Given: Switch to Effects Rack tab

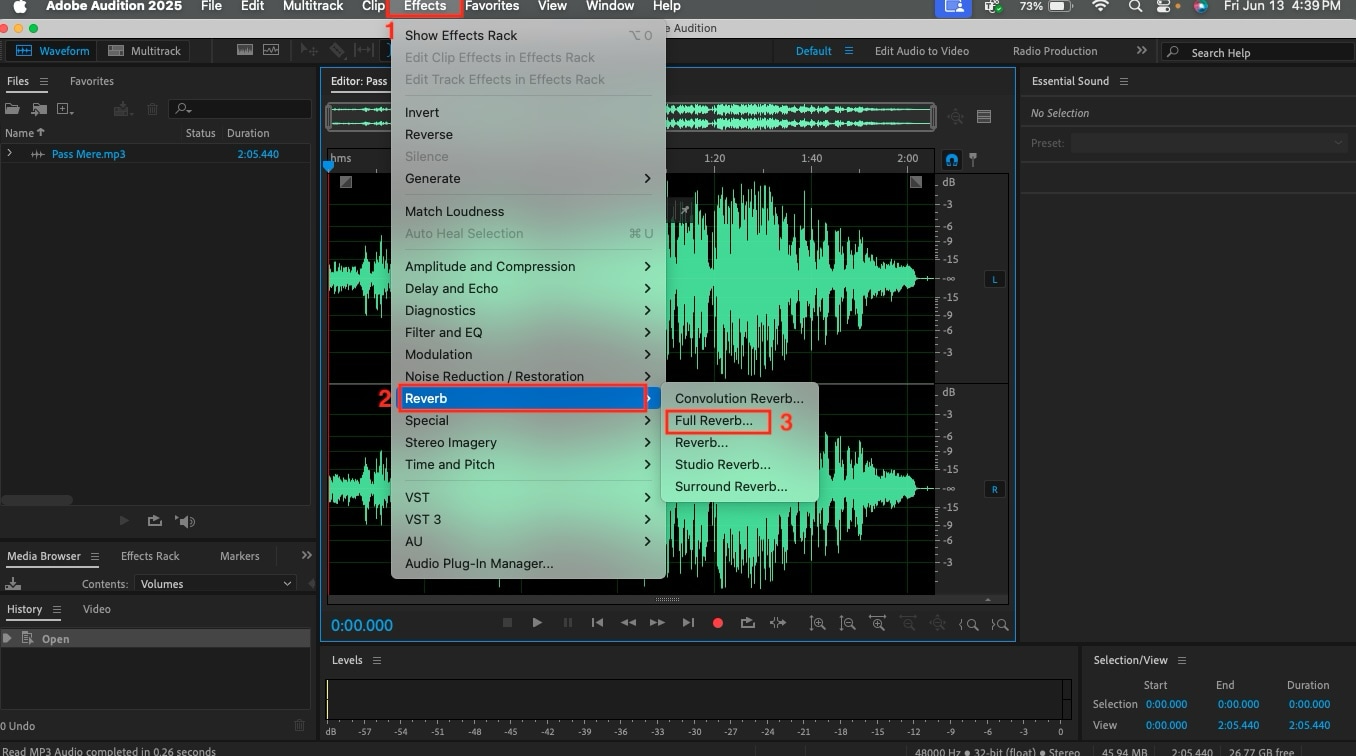Looking at the screenshot, I should tap(150, 556).
